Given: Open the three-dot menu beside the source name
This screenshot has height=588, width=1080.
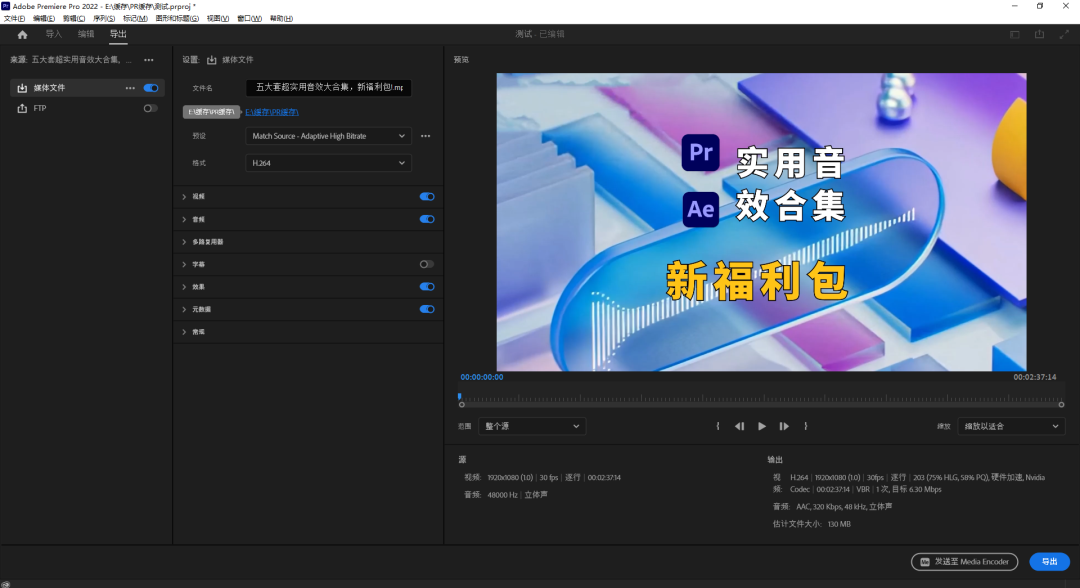Looking at the screenshot, I should [149, 60].
